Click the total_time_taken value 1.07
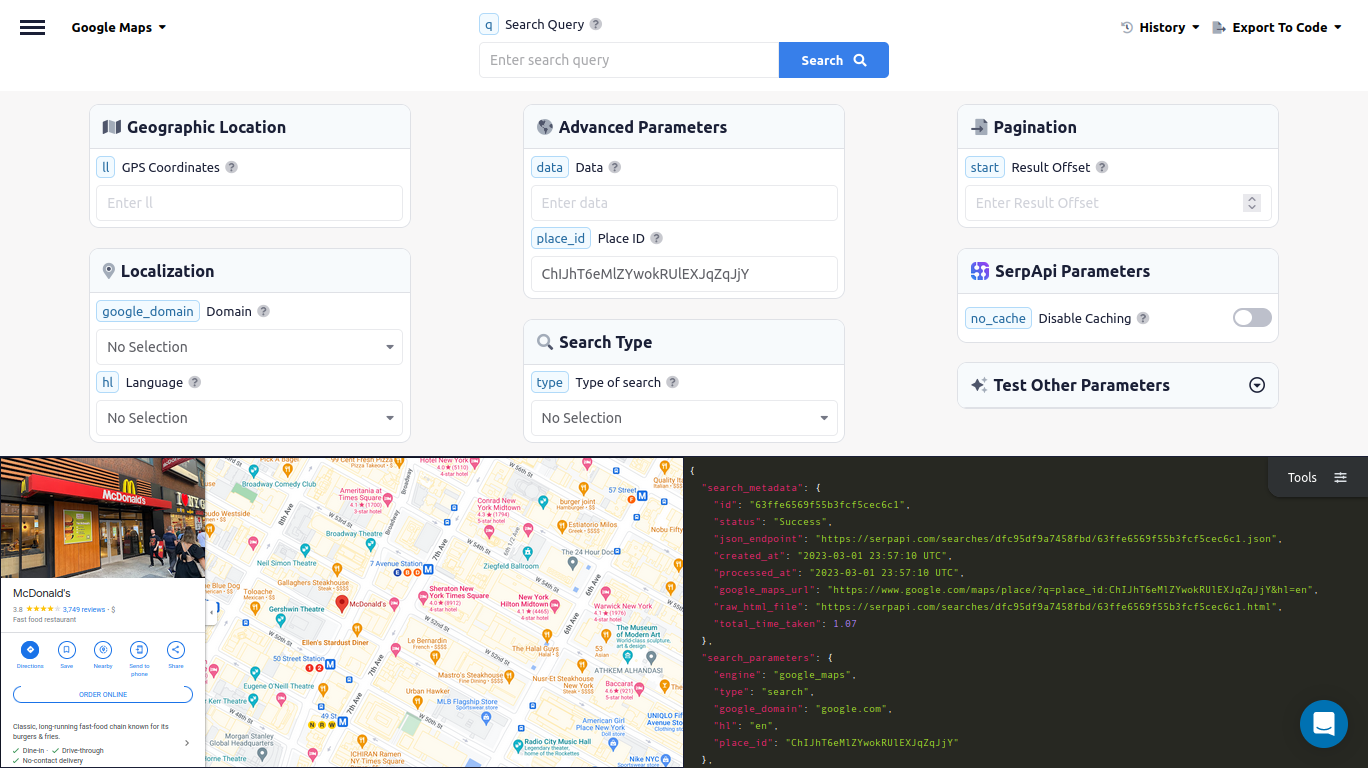The width and height of the screenshot is (1368, 768). [x=845, y=624]
